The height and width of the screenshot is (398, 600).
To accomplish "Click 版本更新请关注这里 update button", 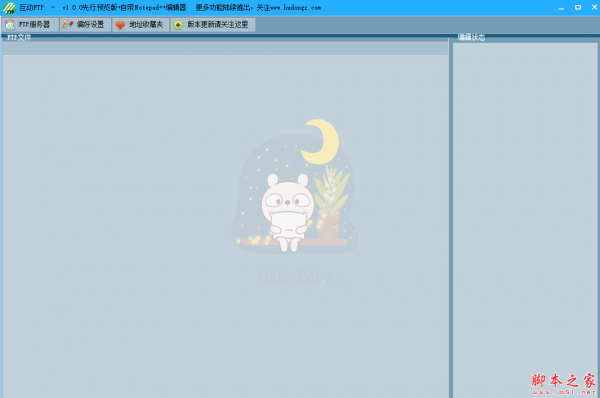I will (x=213, y=24).
